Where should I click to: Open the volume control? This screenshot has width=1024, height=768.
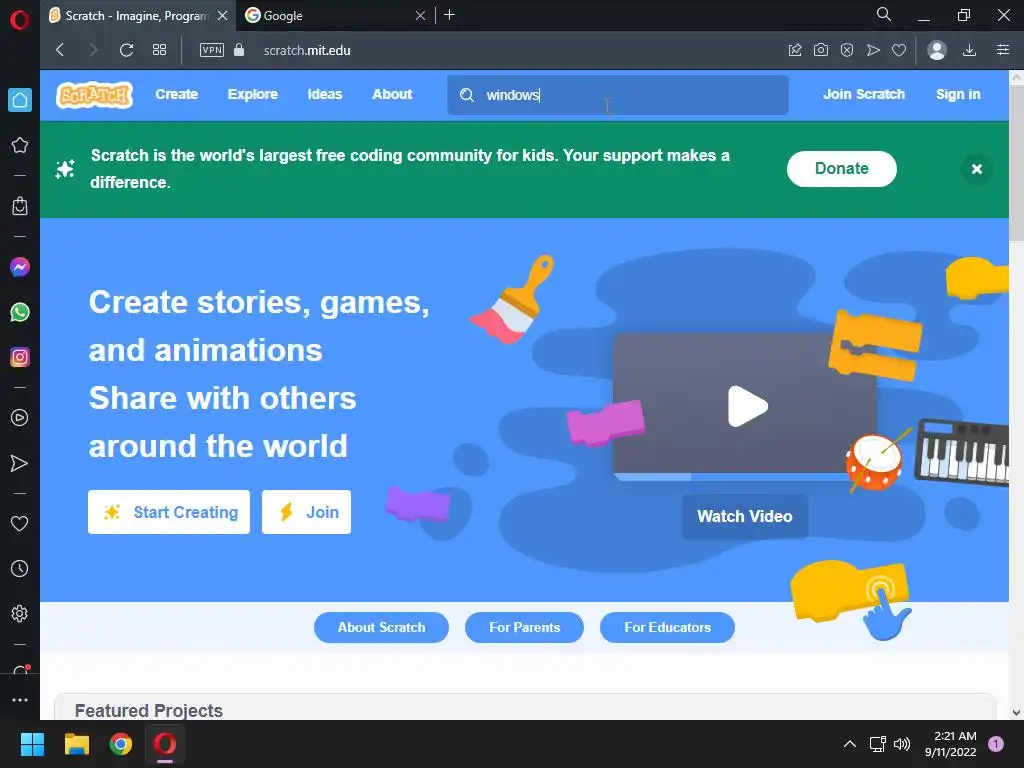pyautogui.click(x=902, y=744)
